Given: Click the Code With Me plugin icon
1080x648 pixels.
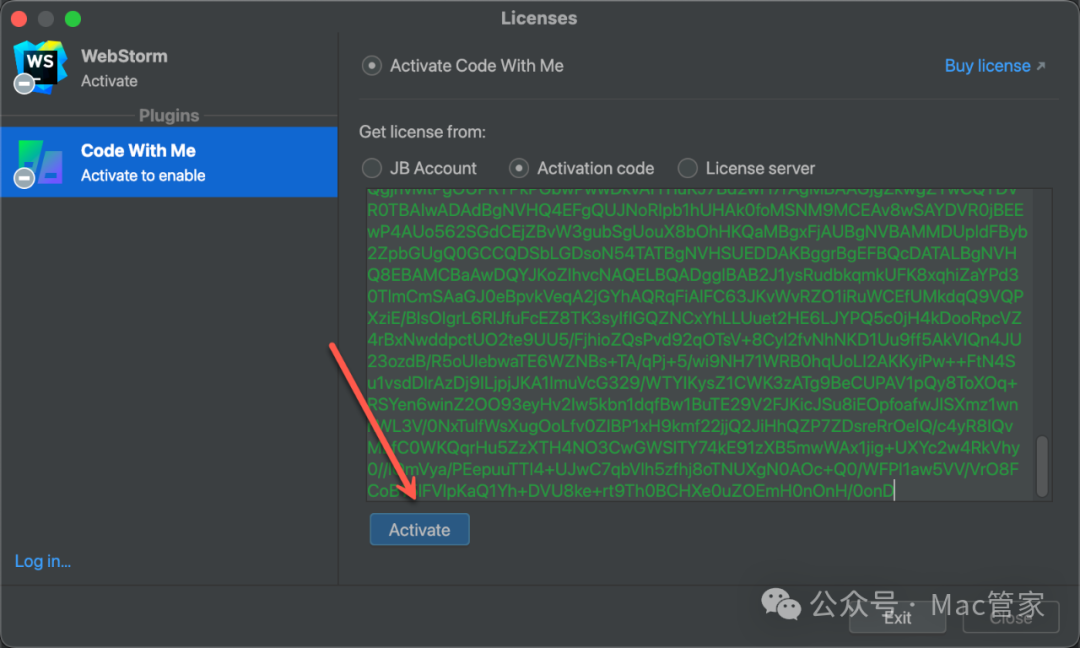Looking at the screenshot, I should point(40,163).
